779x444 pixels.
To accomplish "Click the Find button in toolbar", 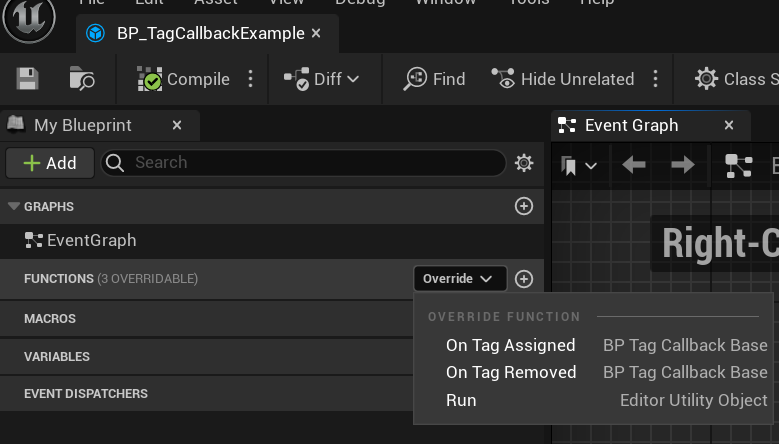I will click(x=434, y=79).
